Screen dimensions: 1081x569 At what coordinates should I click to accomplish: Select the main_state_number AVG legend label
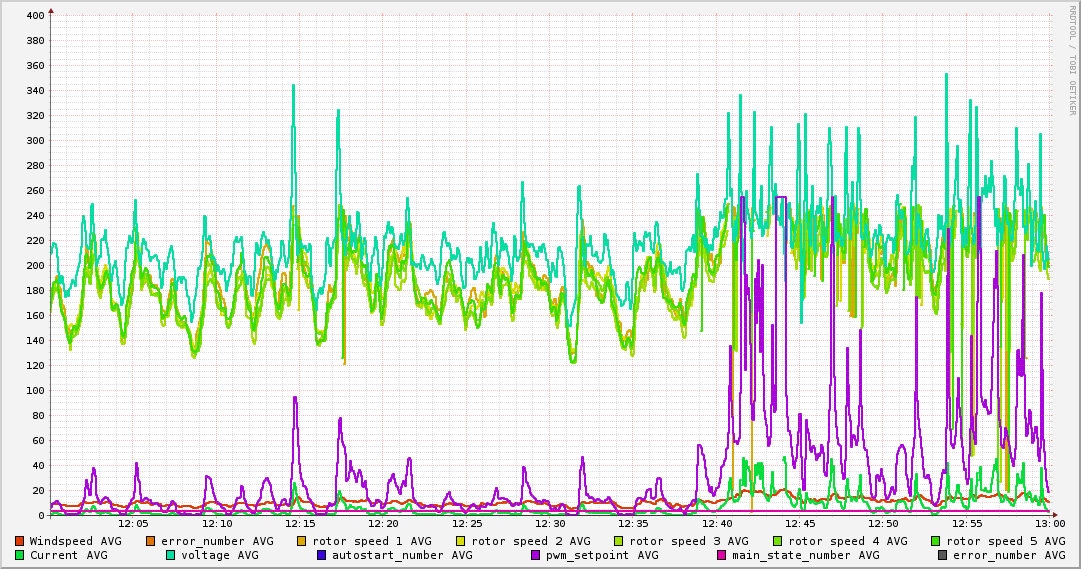805,555
